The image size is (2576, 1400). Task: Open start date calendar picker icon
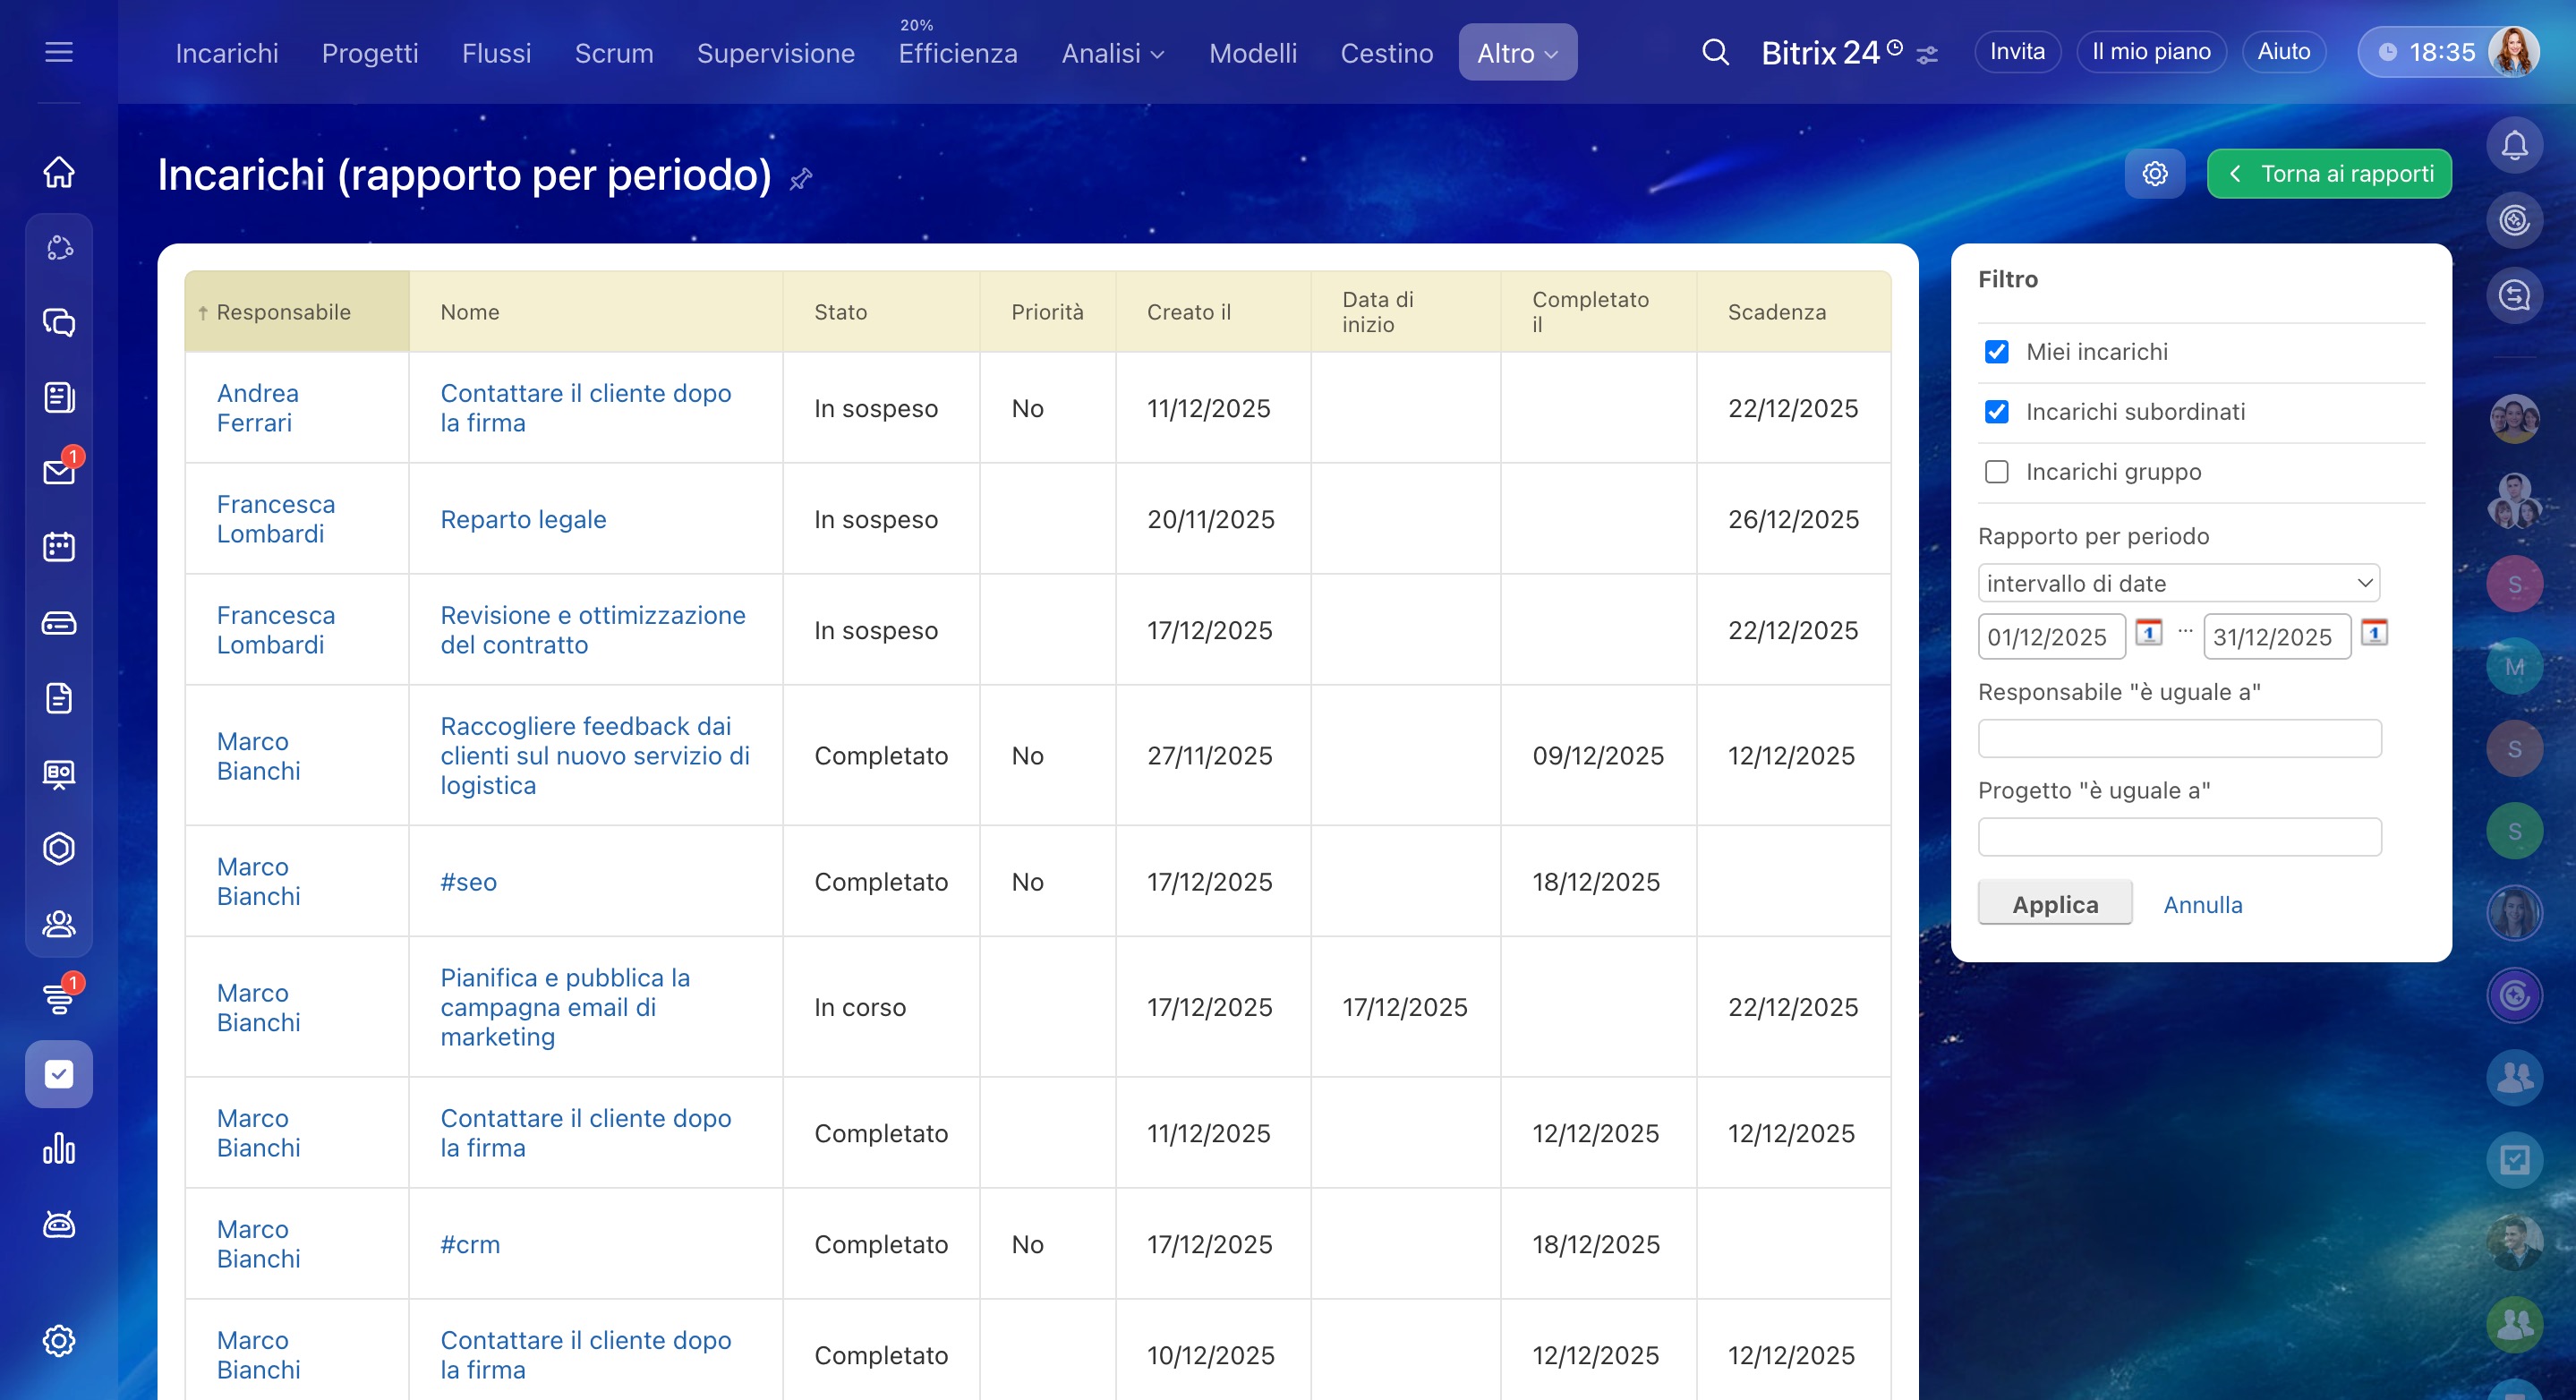2148,633
